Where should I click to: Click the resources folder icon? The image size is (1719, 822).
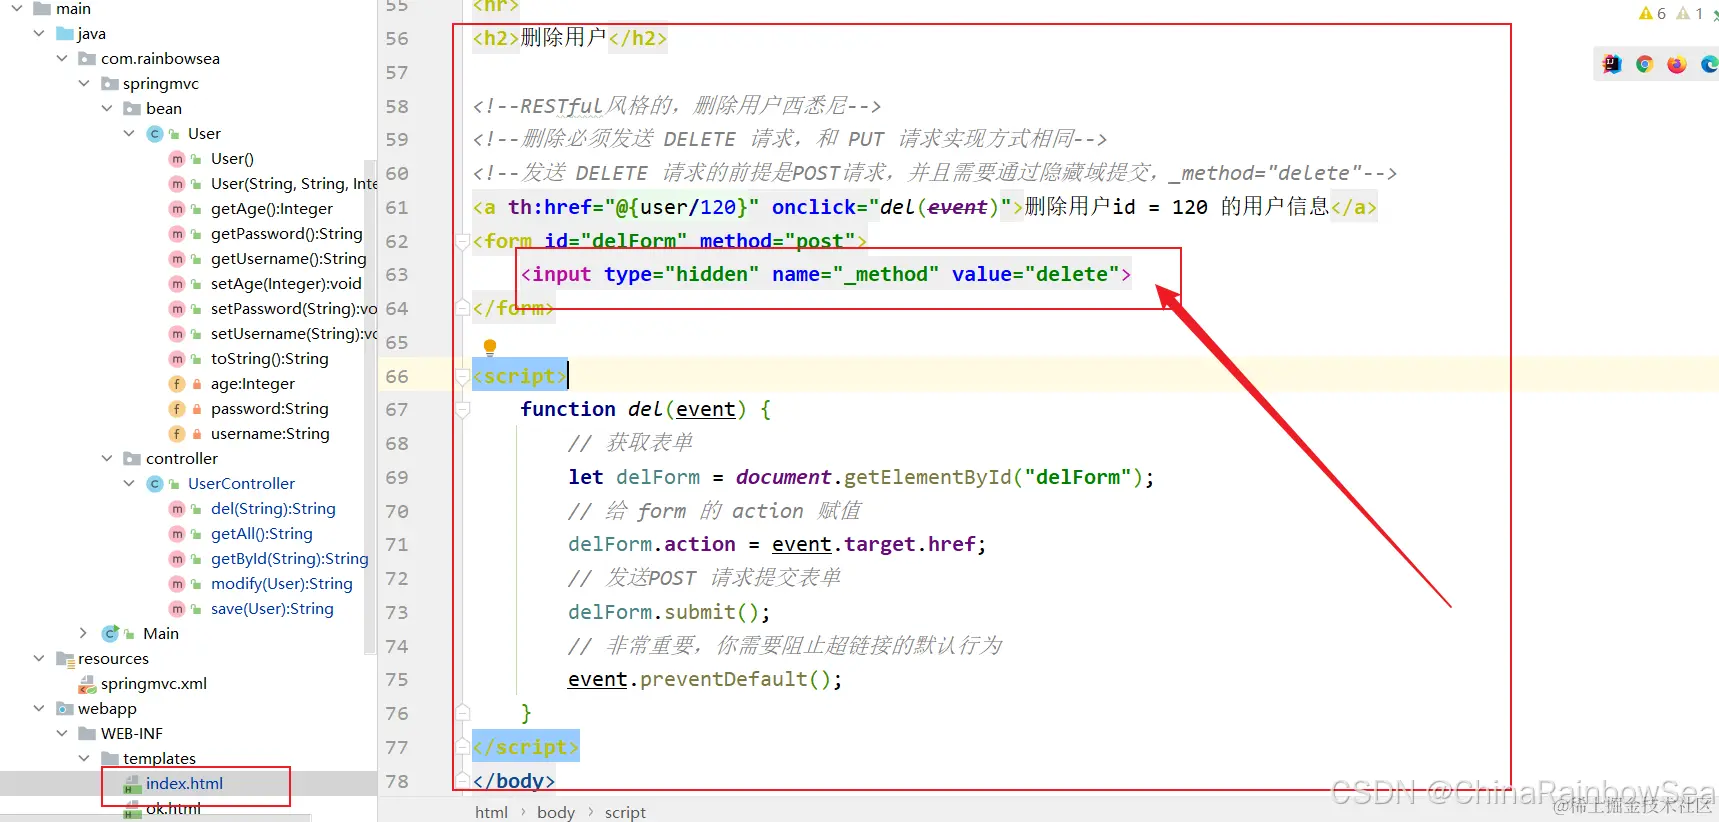tap(65, 658)
